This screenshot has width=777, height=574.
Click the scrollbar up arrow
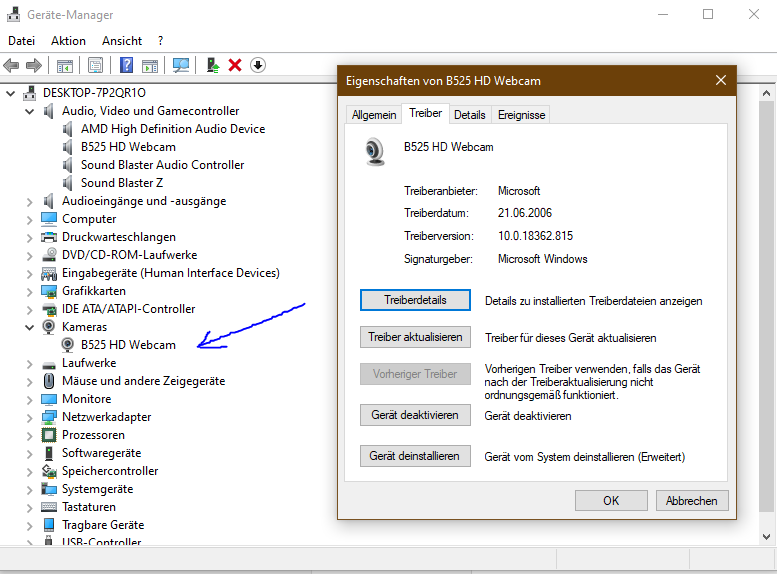(x=766, y=93)
